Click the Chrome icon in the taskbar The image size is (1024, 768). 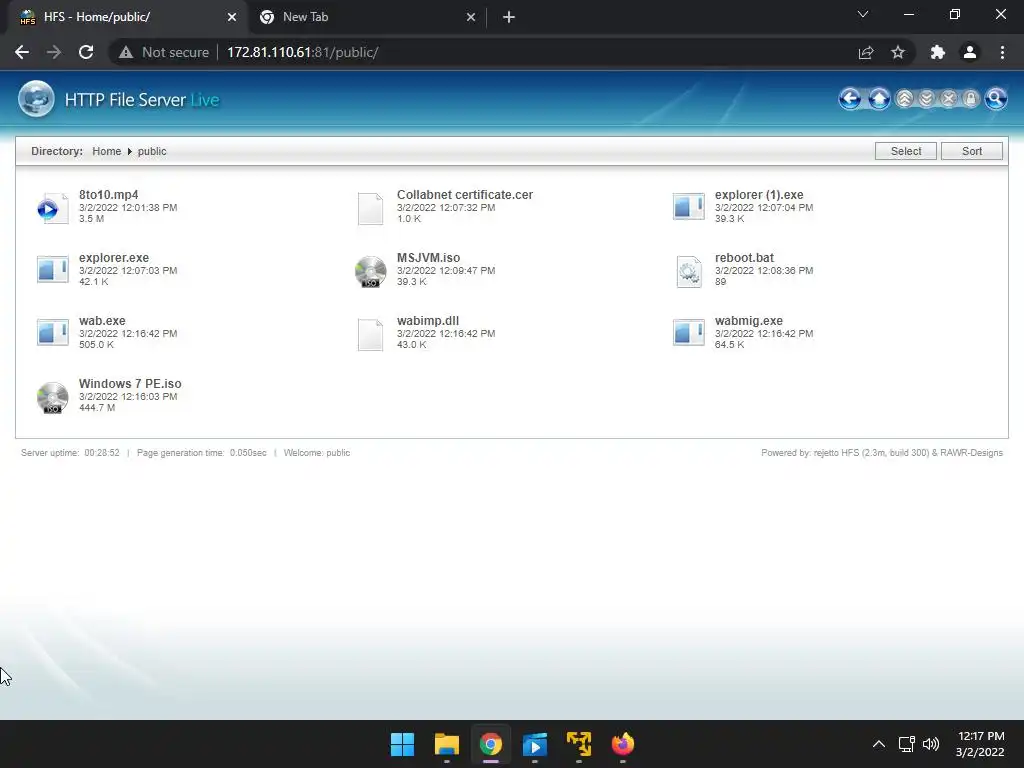490,744
